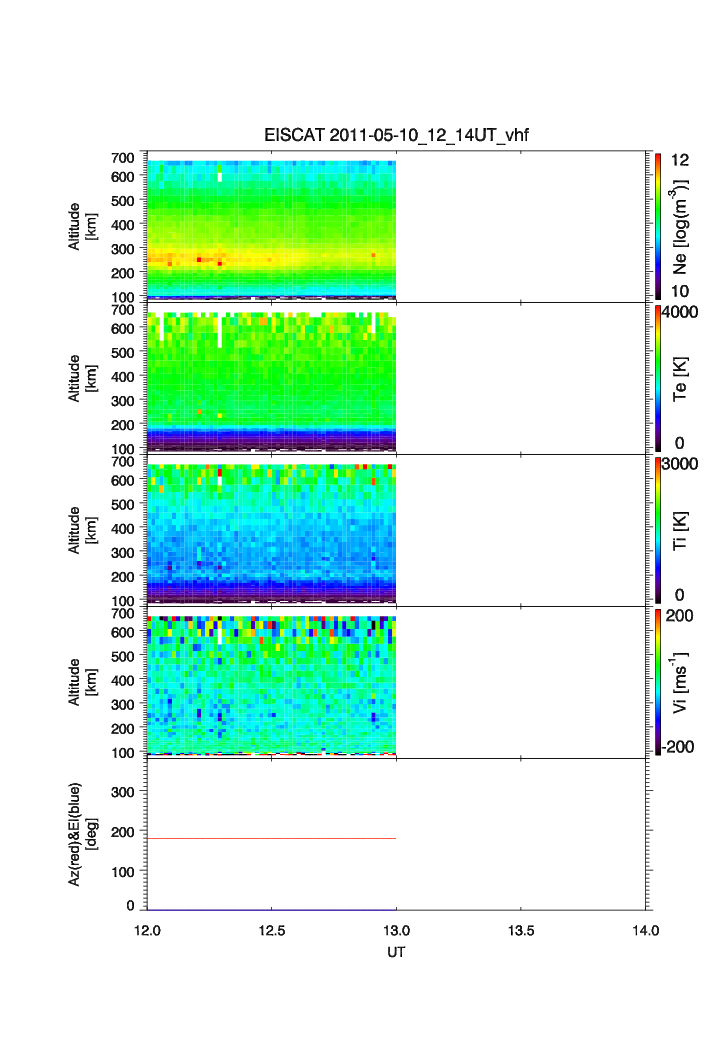Select the 'Ti [K]' color bar label
This screenshot has height=1062, width=708.
(680, 530)
